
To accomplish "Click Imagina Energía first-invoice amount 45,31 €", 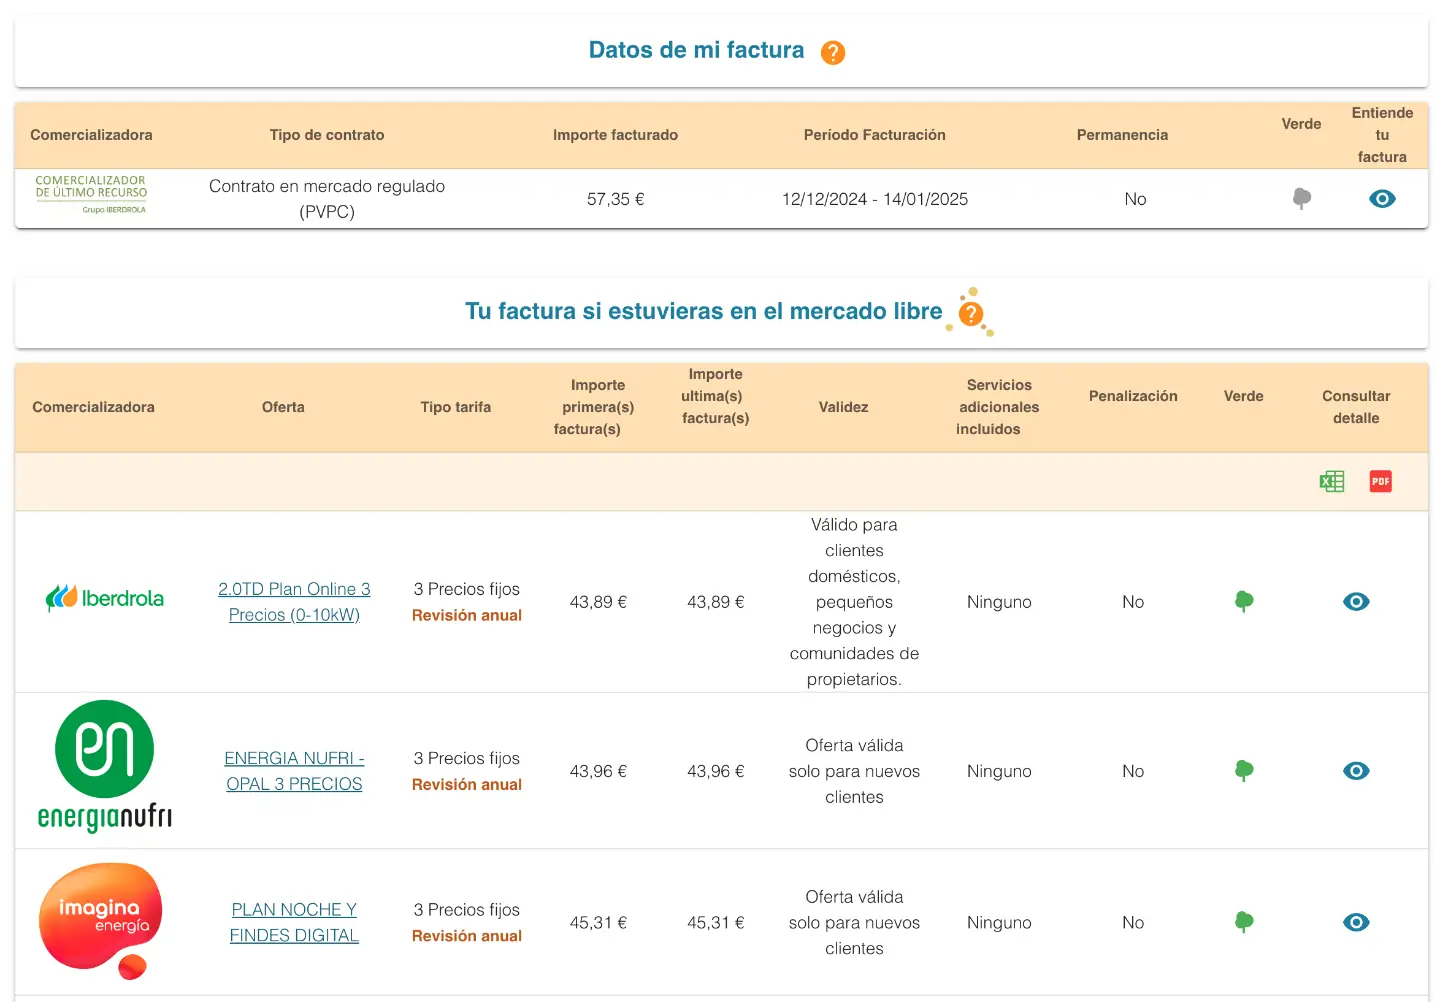I will 598,923.
